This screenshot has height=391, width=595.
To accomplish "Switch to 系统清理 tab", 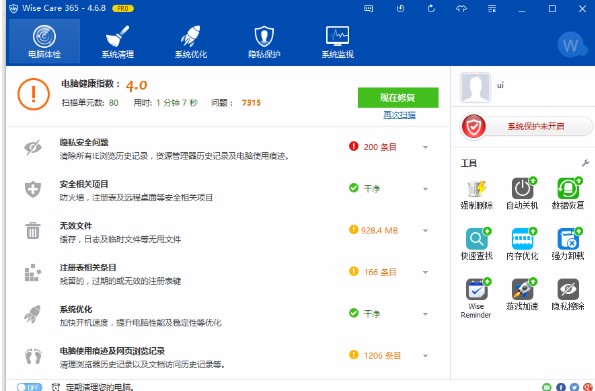I will [118, 41].
